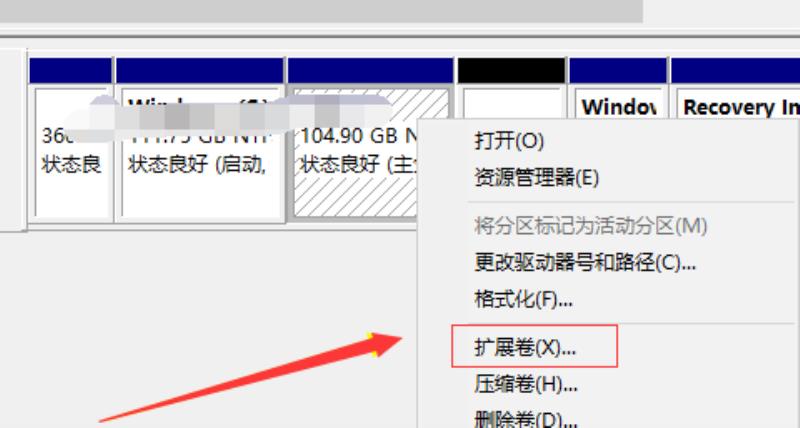Click 更改驱动器号和路径(C)... menu item
The height and width of the screenshot is (428, 800).
click(585, 263)
